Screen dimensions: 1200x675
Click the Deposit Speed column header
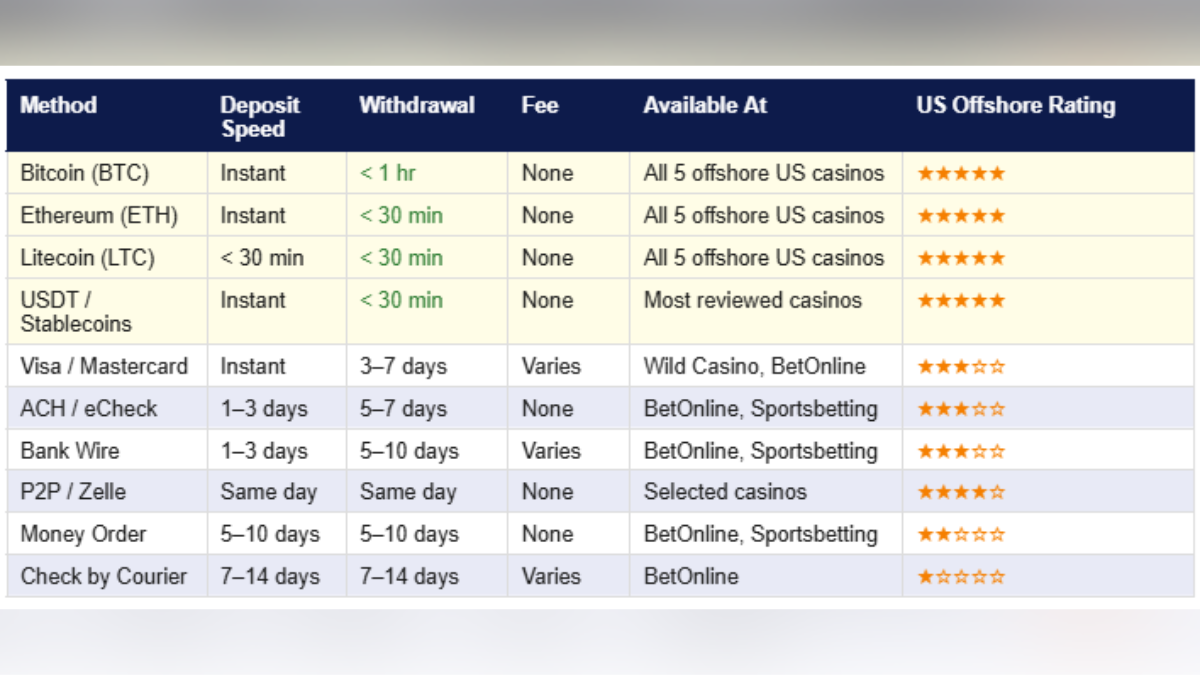click(x=260, y=117)
